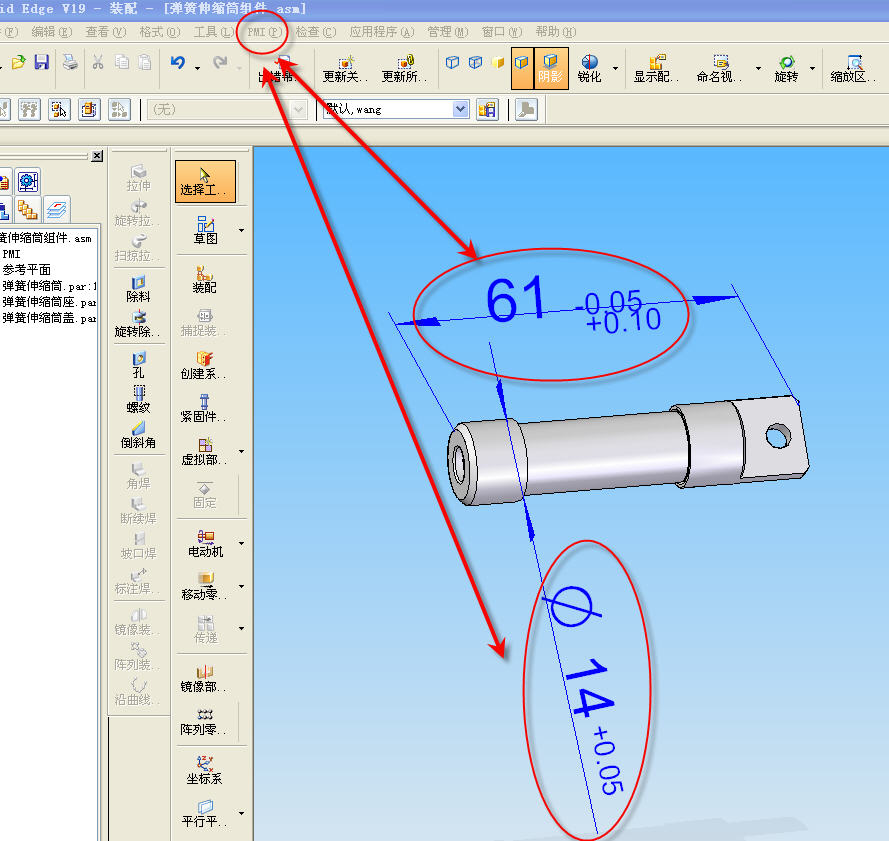
Task: Open the disabled (无) combo box
Action: click(227, 109)
